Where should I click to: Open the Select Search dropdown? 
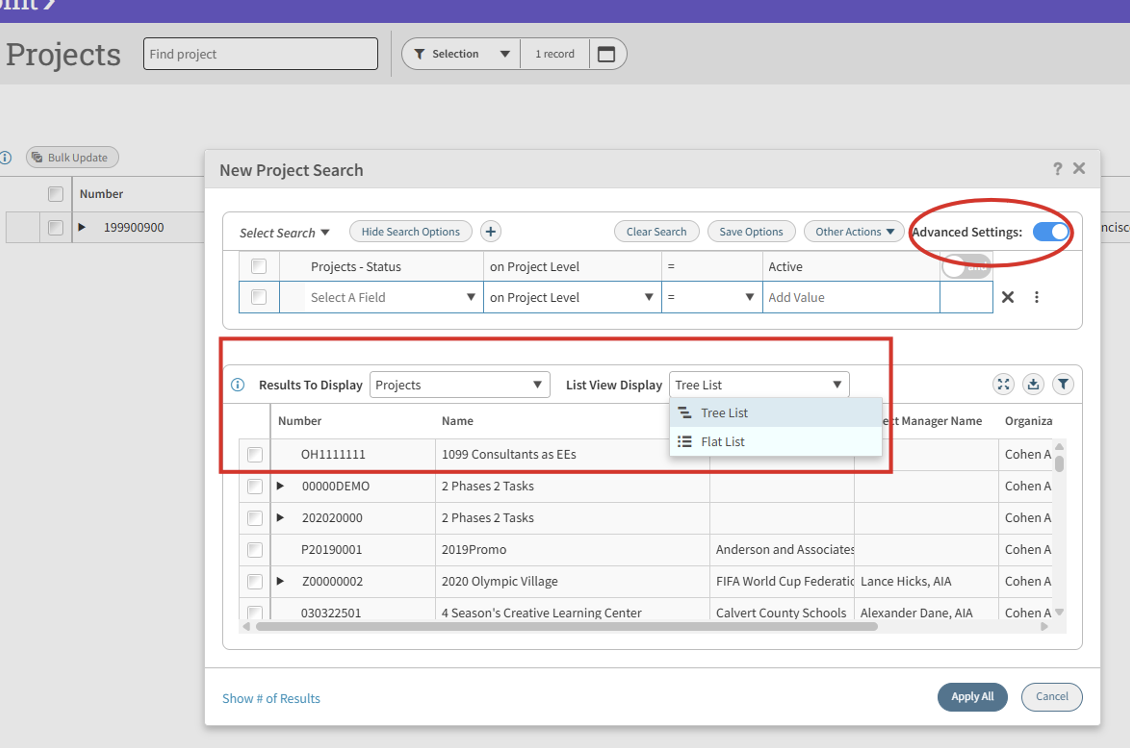pyautogui.click(x=284, y=233)
